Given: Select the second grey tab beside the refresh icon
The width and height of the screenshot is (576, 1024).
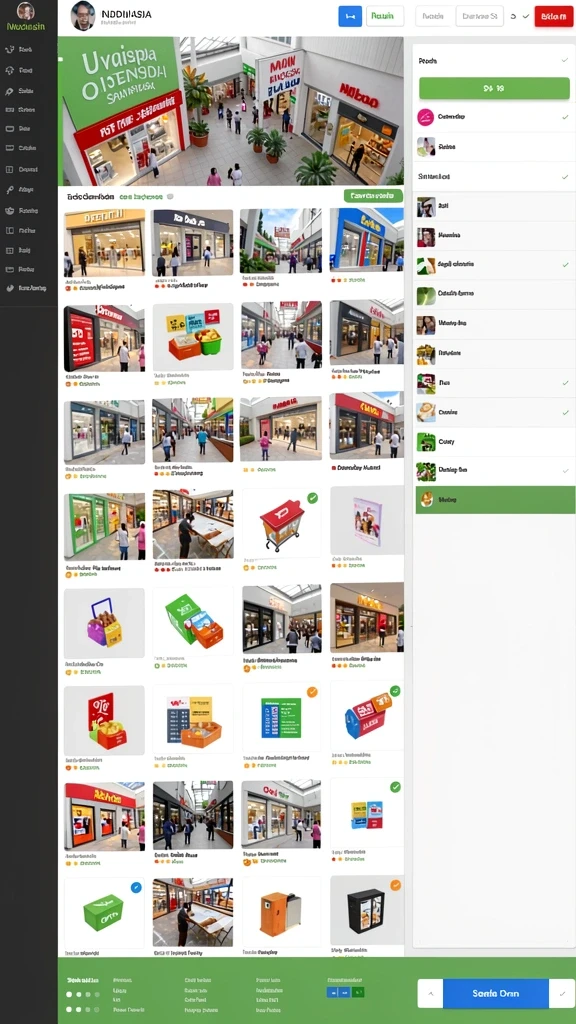Looking at the screenshot, I should 479,16.
